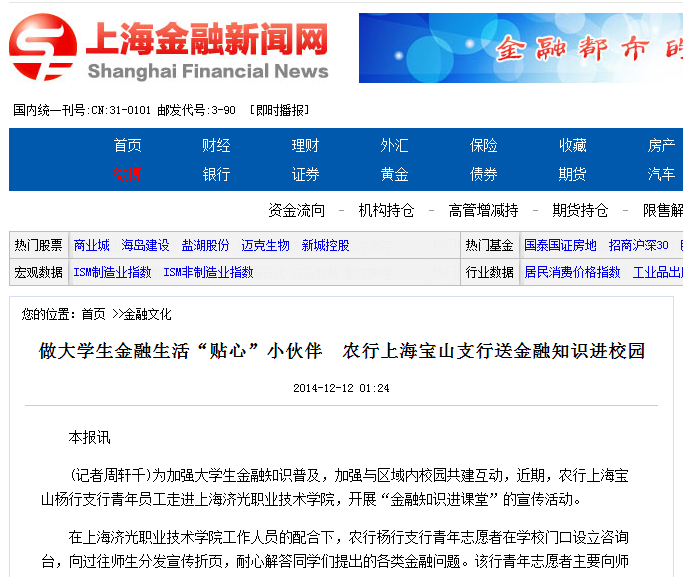The height and width of the screenshot is (577, 683).
Task: Click the 海岛建设 hot stock link
Action: click(x=145, y=245)
